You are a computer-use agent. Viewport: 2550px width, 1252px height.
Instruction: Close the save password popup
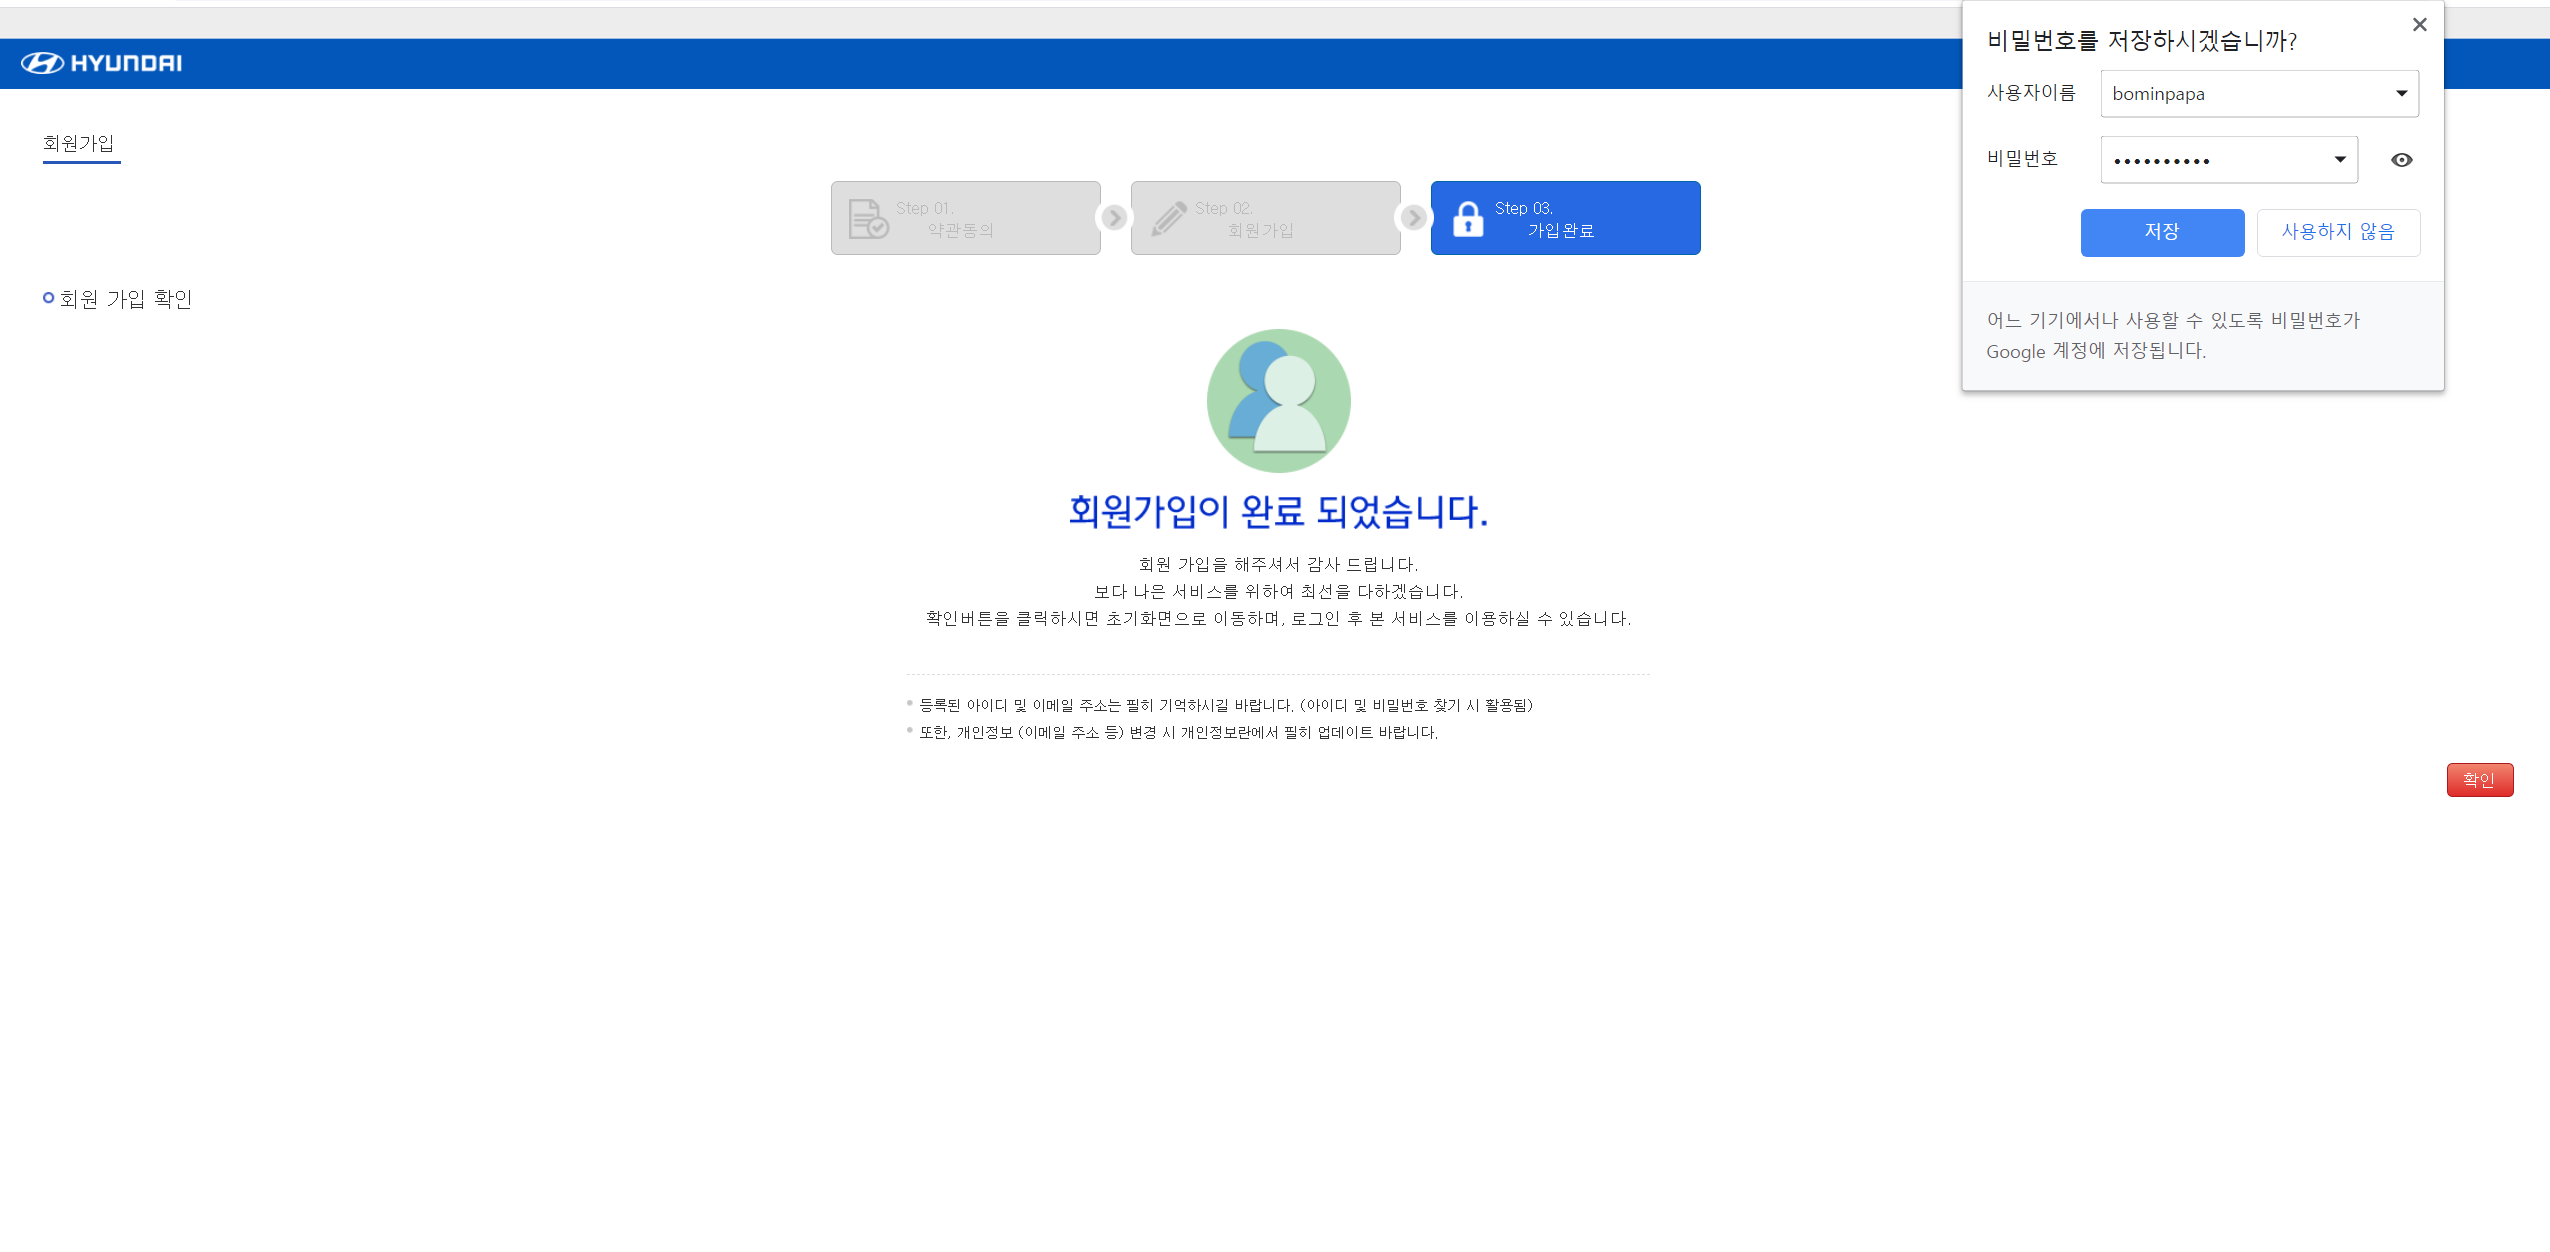click(2419, 25)
